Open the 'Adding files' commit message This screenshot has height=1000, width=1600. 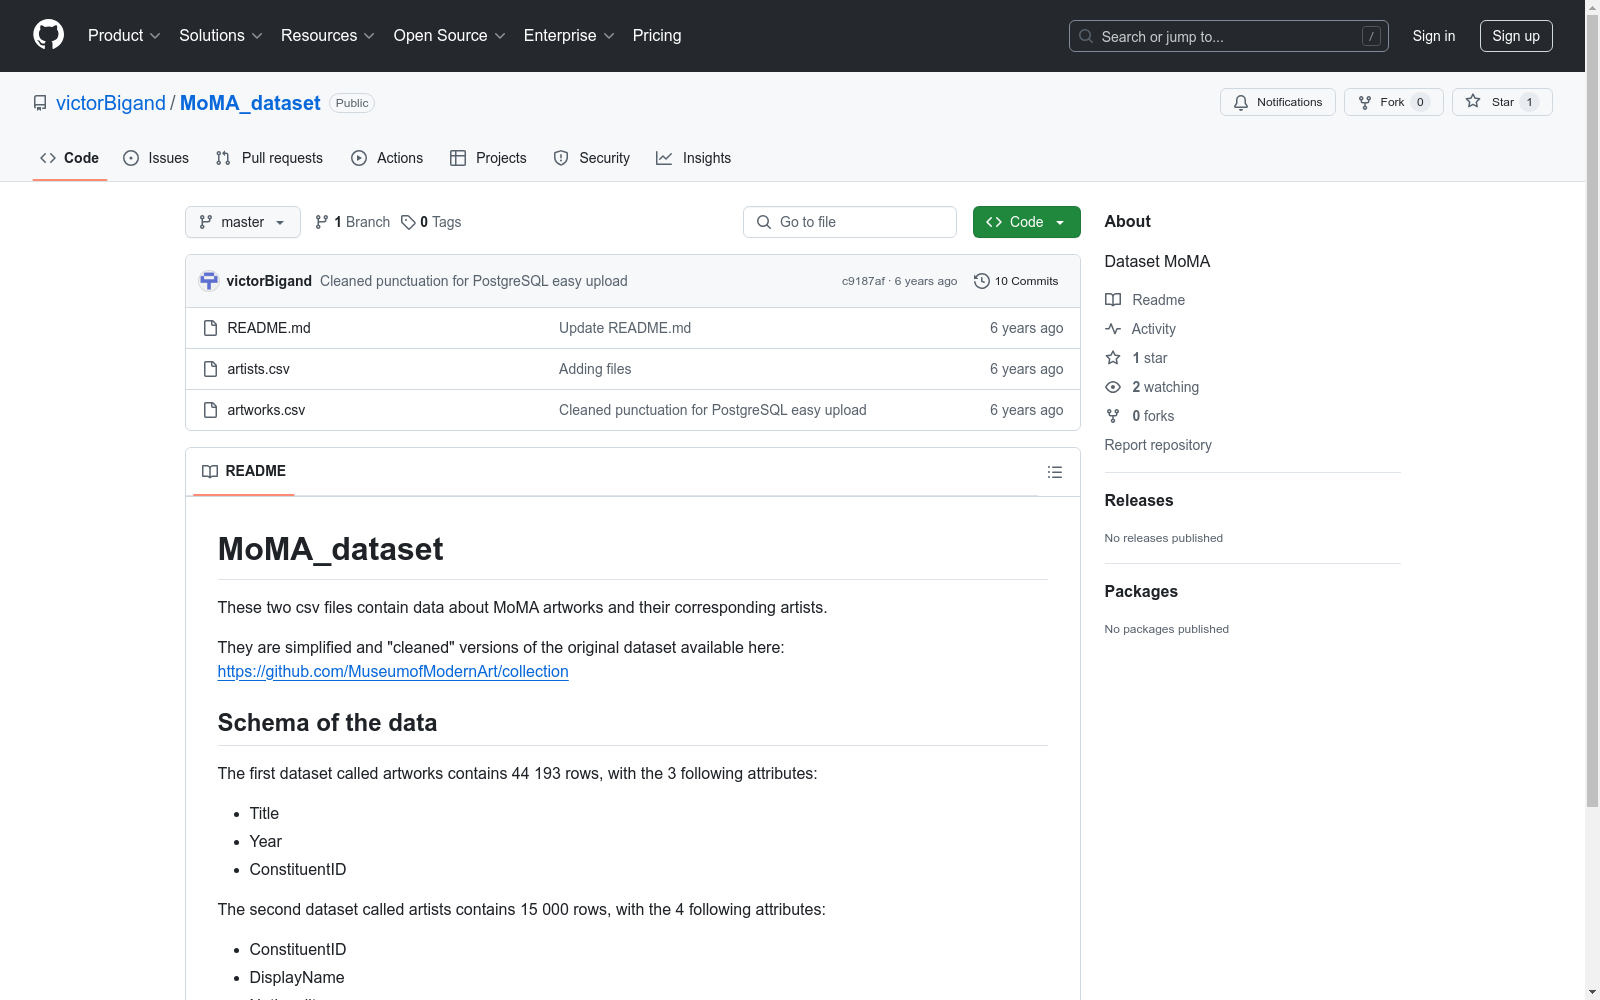(595, 369)
